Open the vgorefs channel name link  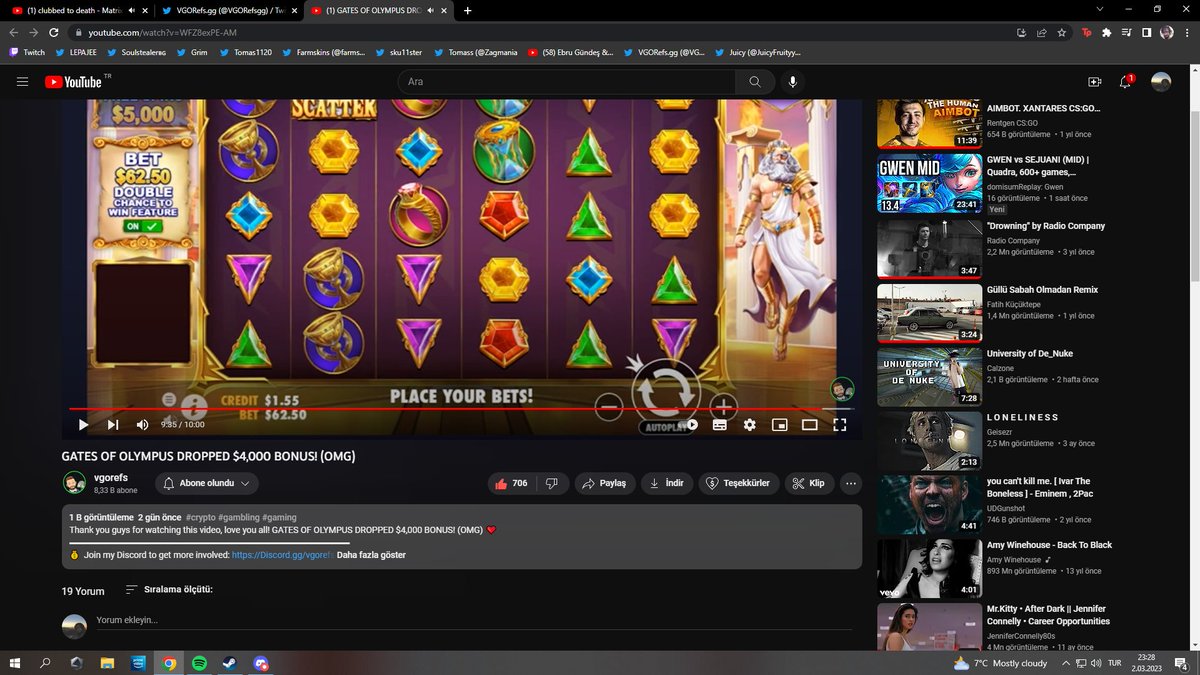[112, 478]
